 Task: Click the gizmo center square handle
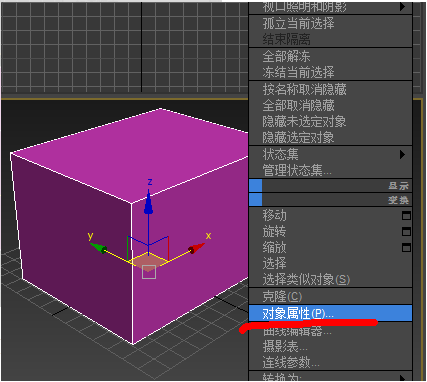click(x=149, y=272)
